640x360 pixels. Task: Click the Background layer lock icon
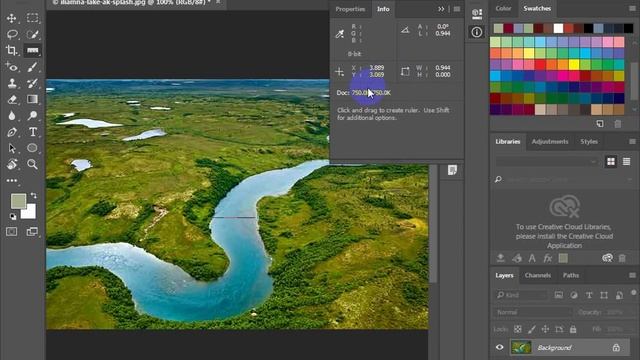click(x=616, y=348)
